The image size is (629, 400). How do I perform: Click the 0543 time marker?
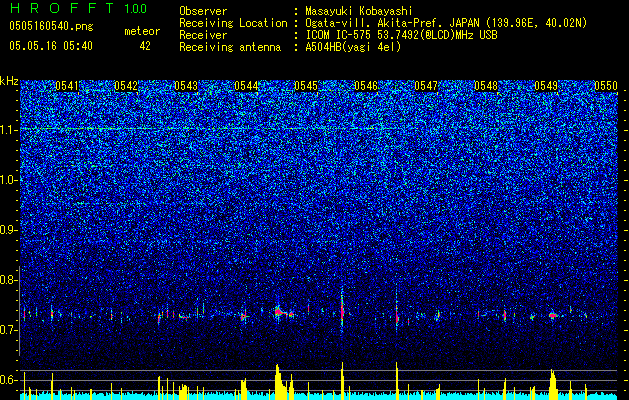(x=186, y=86)
